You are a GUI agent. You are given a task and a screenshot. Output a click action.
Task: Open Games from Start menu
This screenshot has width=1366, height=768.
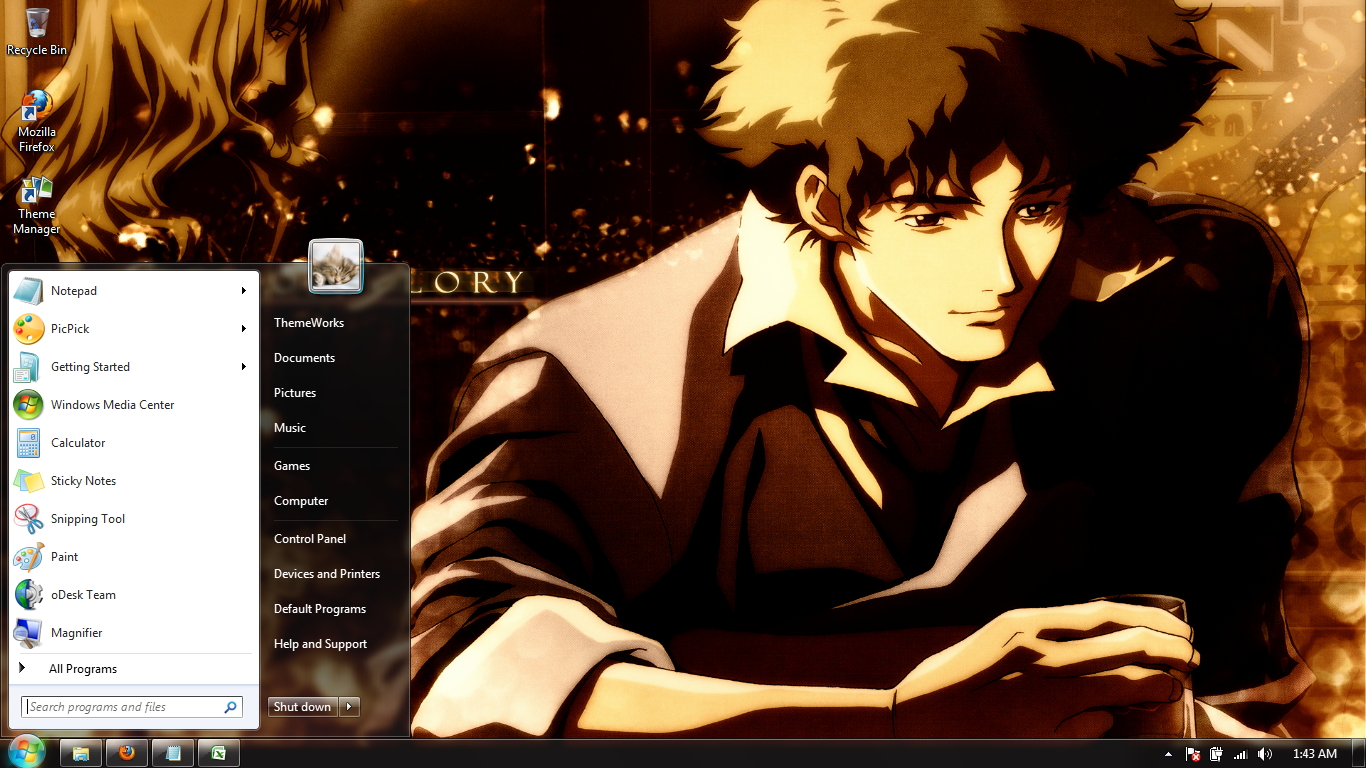coord(292,466)
